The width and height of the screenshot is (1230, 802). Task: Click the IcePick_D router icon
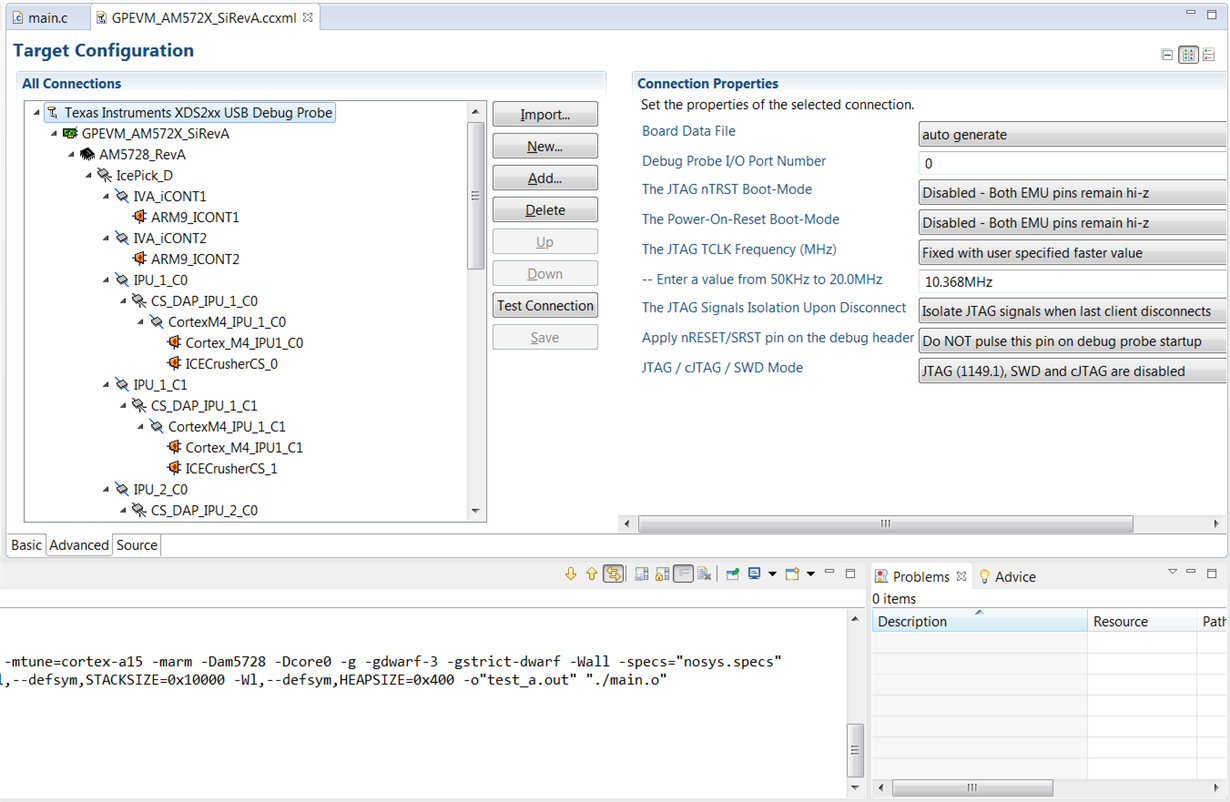(105, 175)
